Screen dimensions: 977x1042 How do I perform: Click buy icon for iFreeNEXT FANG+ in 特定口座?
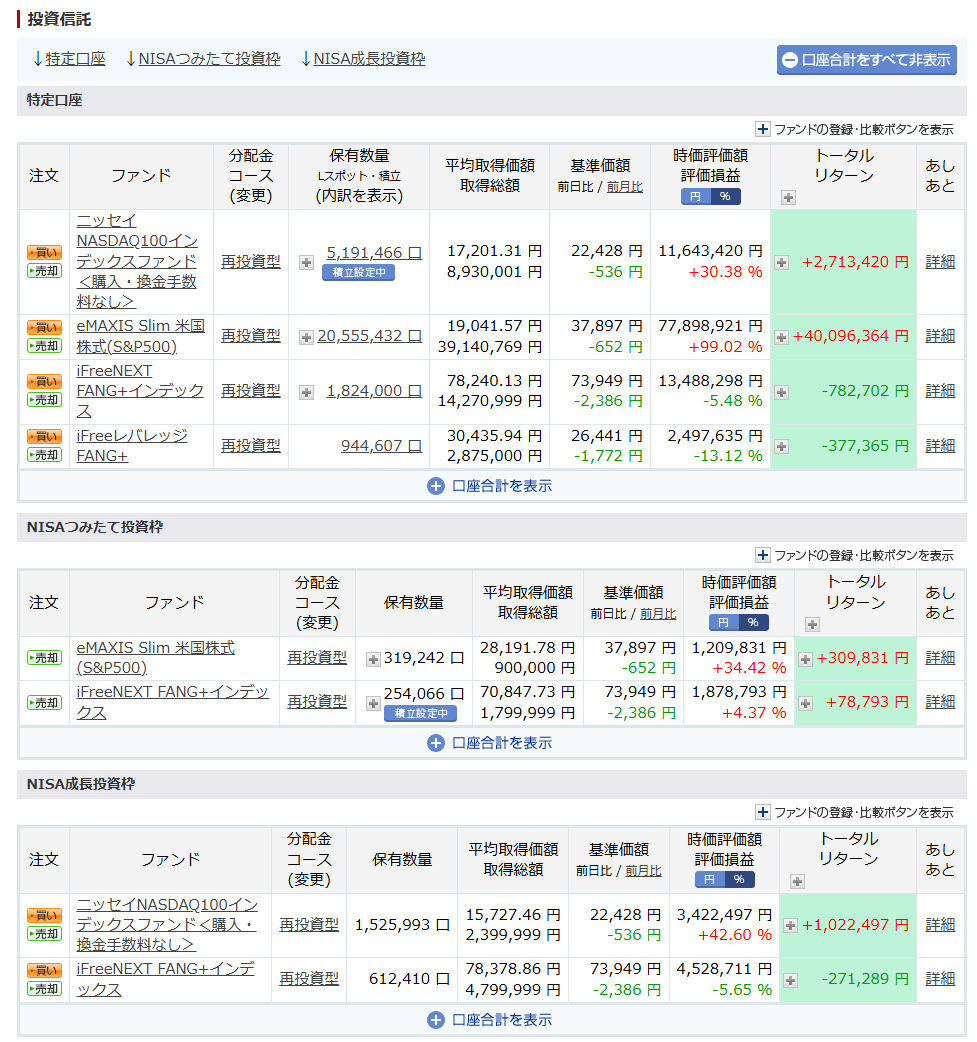44,381
